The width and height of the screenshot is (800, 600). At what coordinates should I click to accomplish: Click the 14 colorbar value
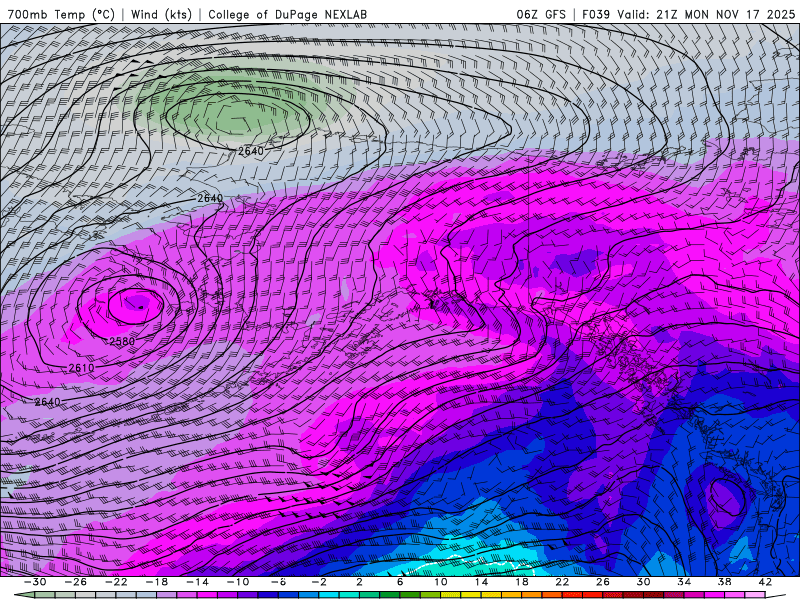[481, 582]
